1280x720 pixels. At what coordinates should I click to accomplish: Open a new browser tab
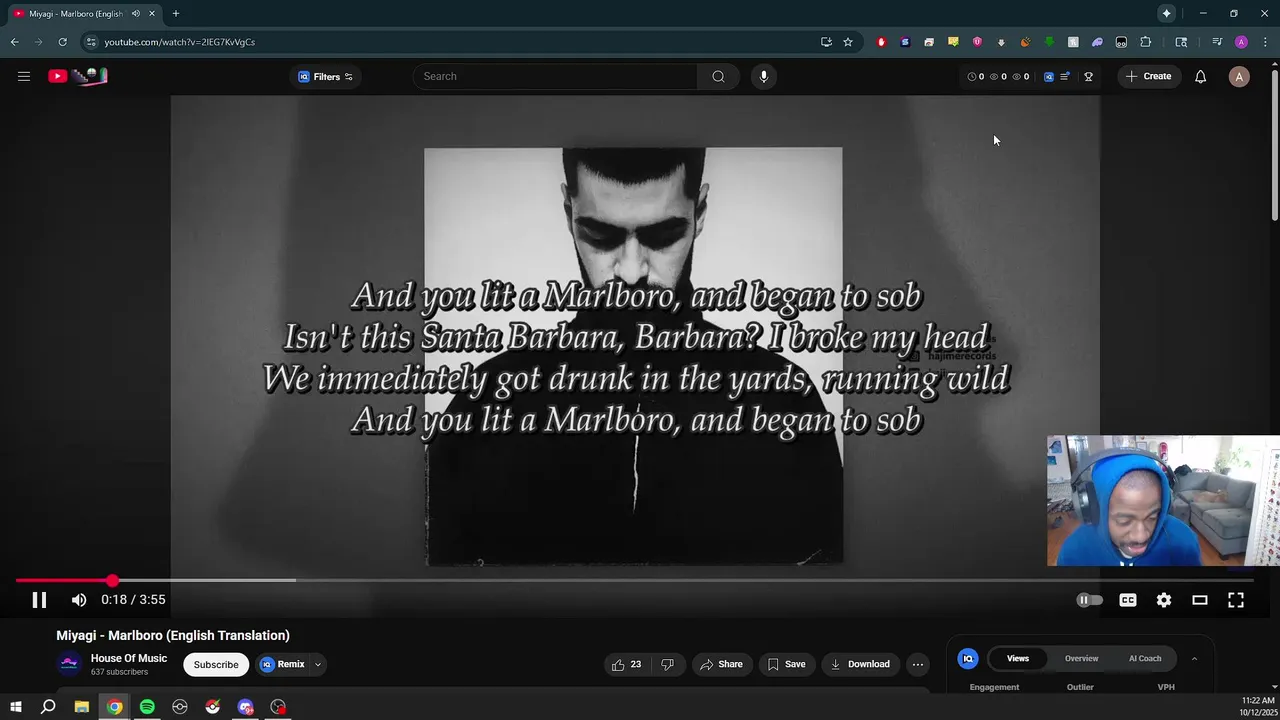175,14
